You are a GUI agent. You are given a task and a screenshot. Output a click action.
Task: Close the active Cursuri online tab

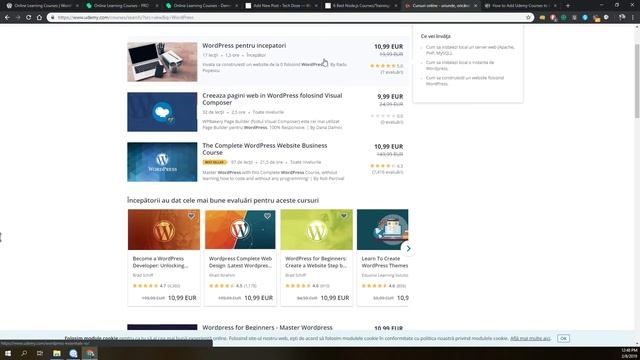pyautogui.click(x=476, y=6)
